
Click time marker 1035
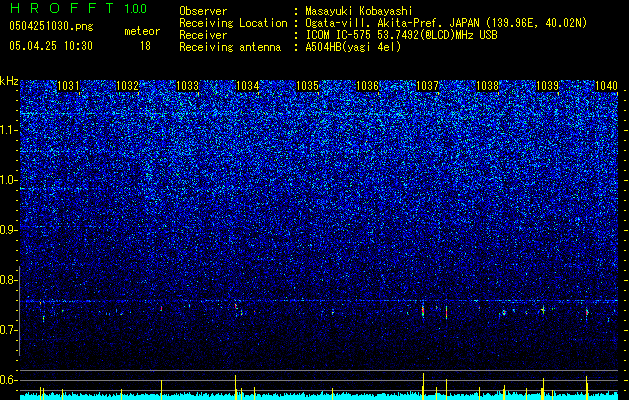(307, 86)
